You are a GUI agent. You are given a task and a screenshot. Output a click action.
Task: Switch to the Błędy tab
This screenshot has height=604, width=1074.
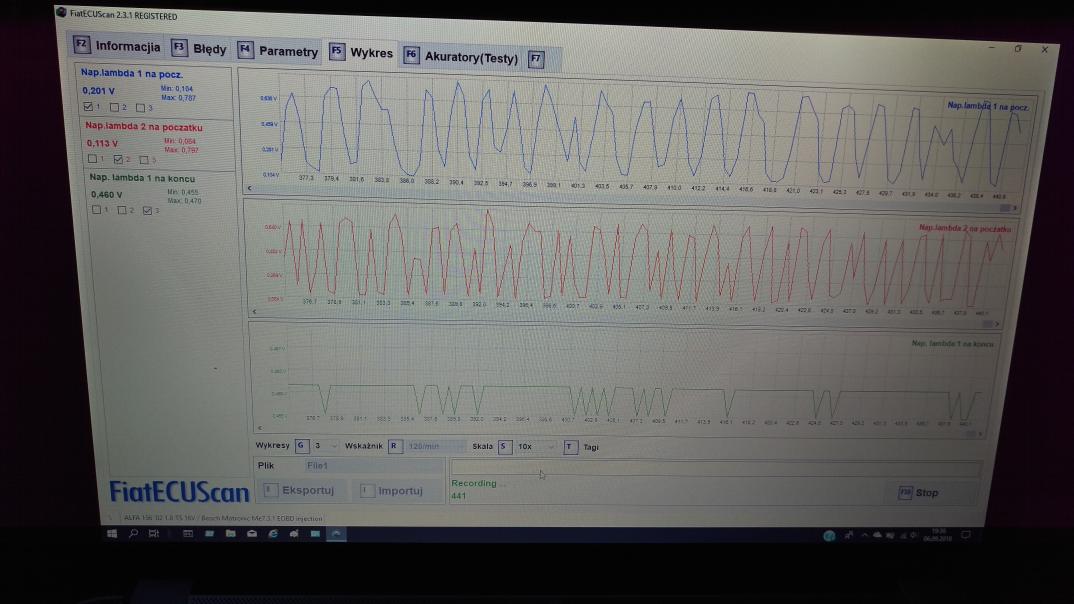[199, 49]
